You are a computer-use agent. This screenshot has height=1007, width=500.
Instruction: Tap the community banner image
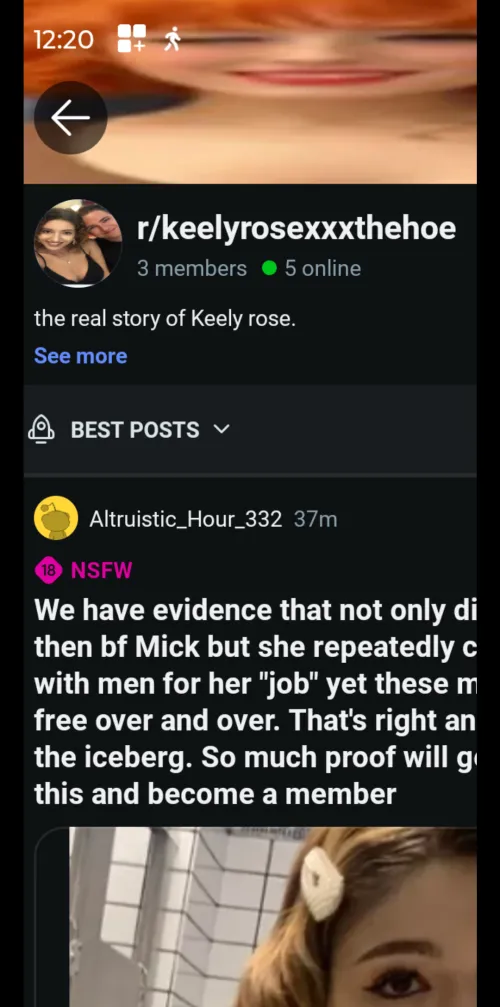[250, 92]
